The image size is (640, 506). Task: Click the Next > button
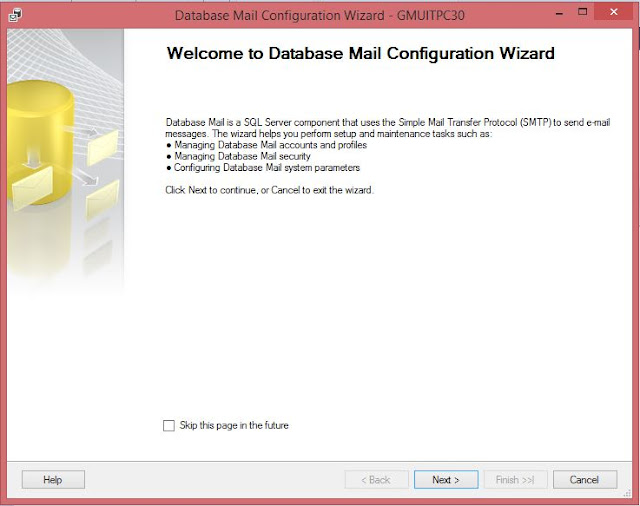pos(446,479)
